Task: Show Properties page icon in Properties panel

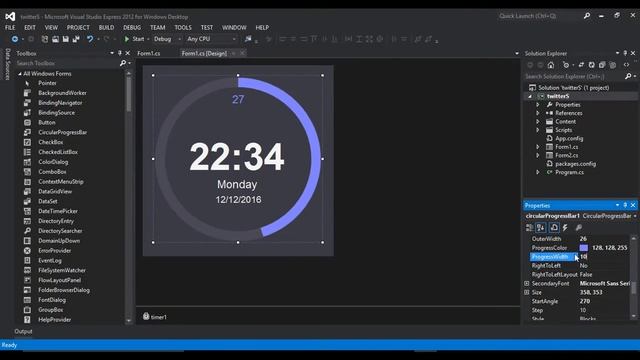Action: click(x=554, y=227)
